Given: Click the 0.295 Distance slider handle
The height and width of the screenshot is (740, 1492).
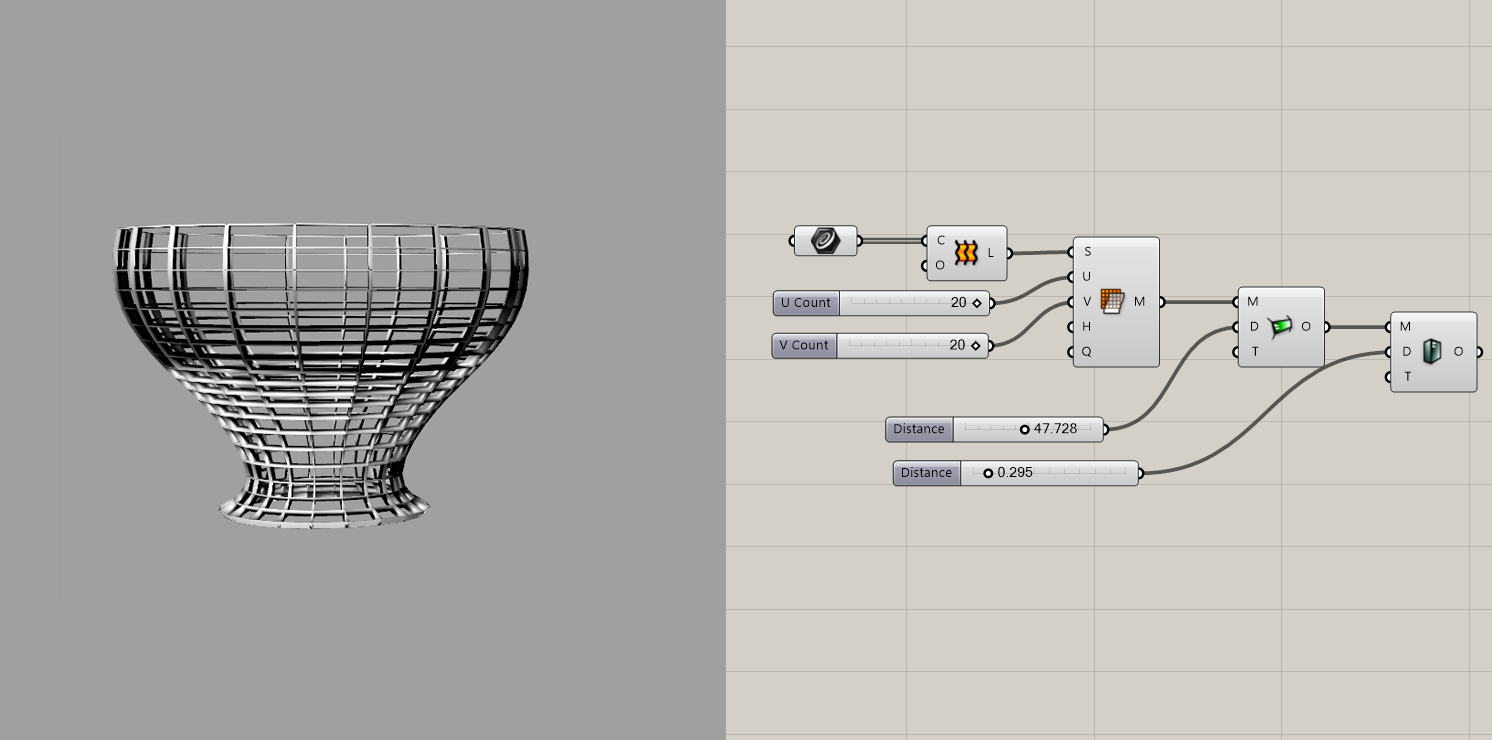Looking at the screenshot, I should click(988, 473).
